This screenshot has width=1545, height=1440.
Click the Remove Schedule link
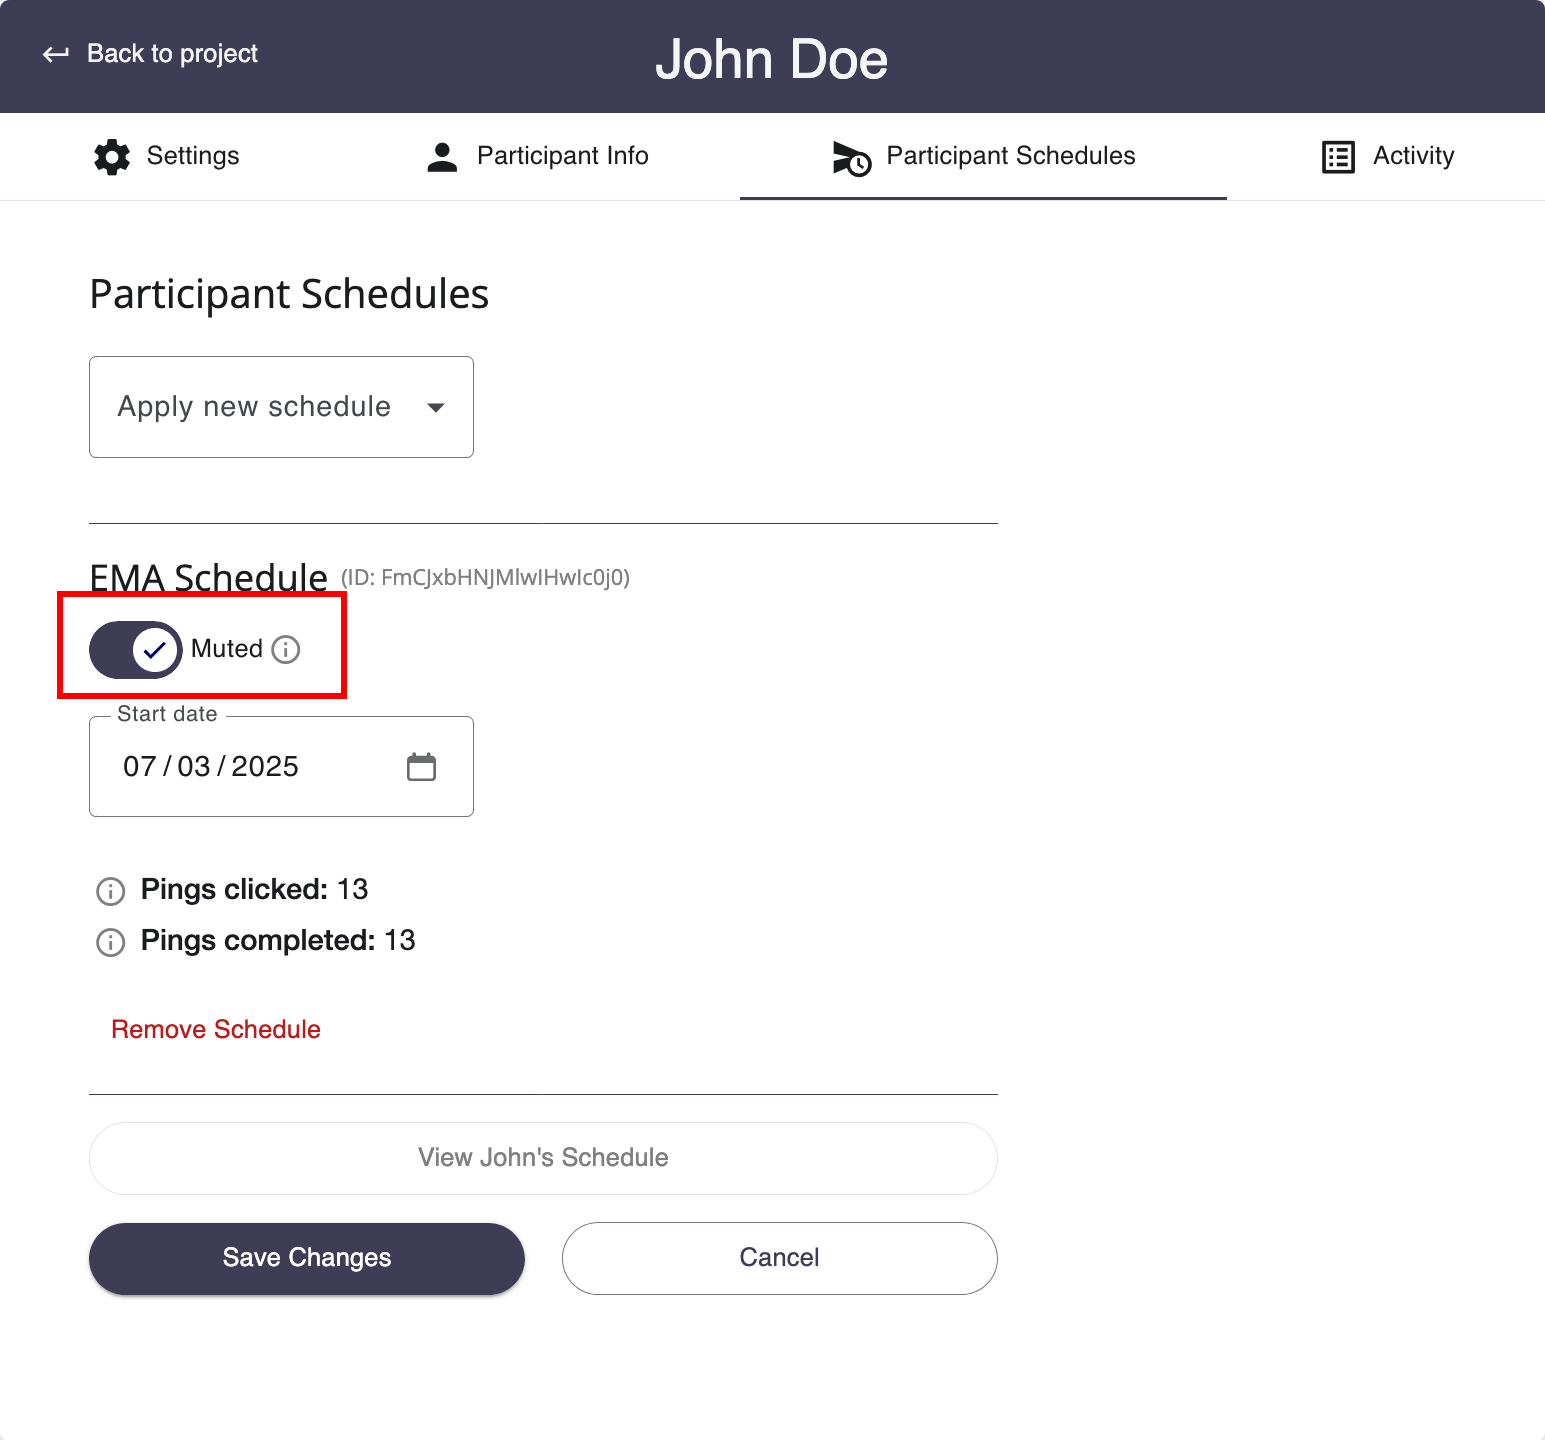click(216, 1030)
